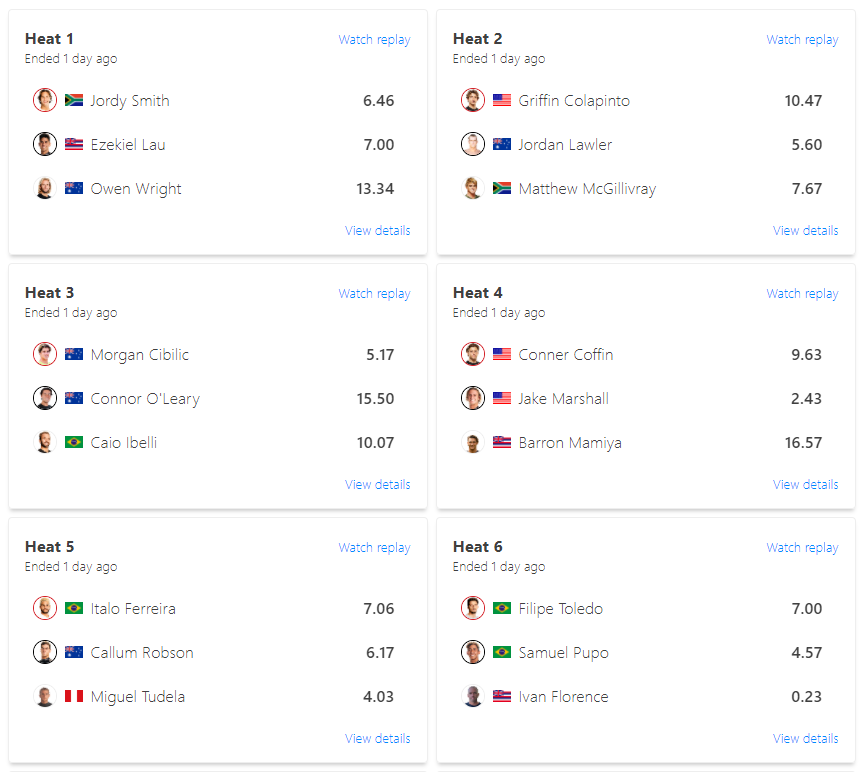Click the Brazil flag beside Italo Ferreira
Screen dimensions: 861x772
click(74, 608)
